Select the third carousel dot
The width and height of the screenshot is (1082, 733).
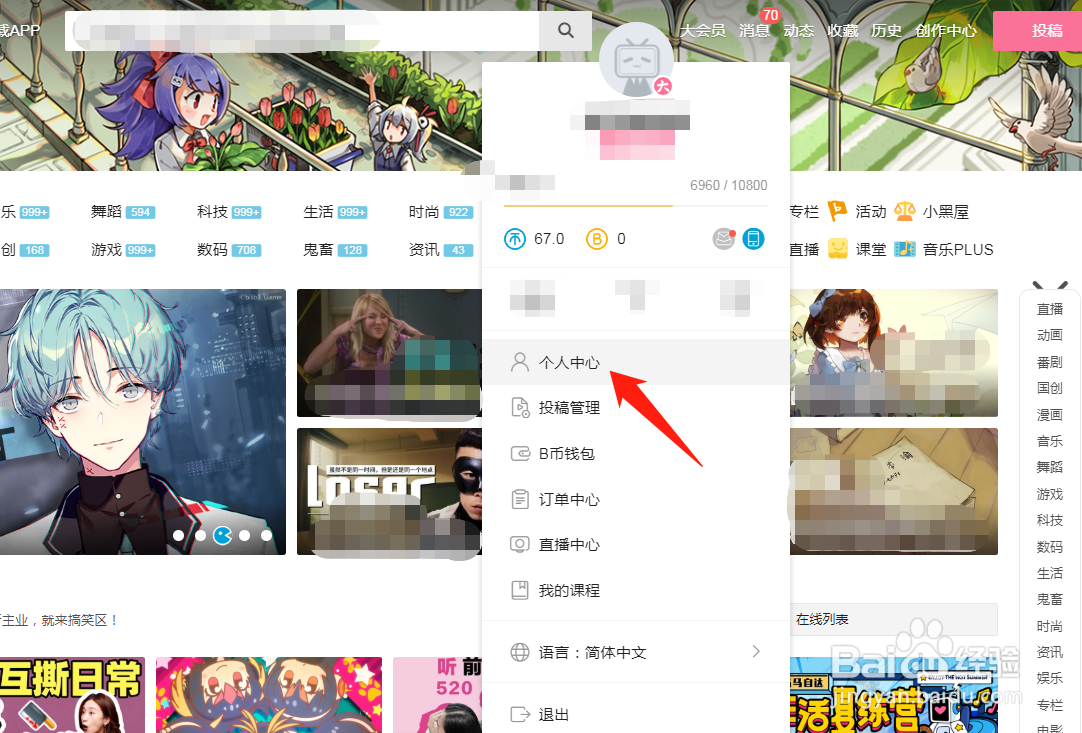[x=222, y=535]
